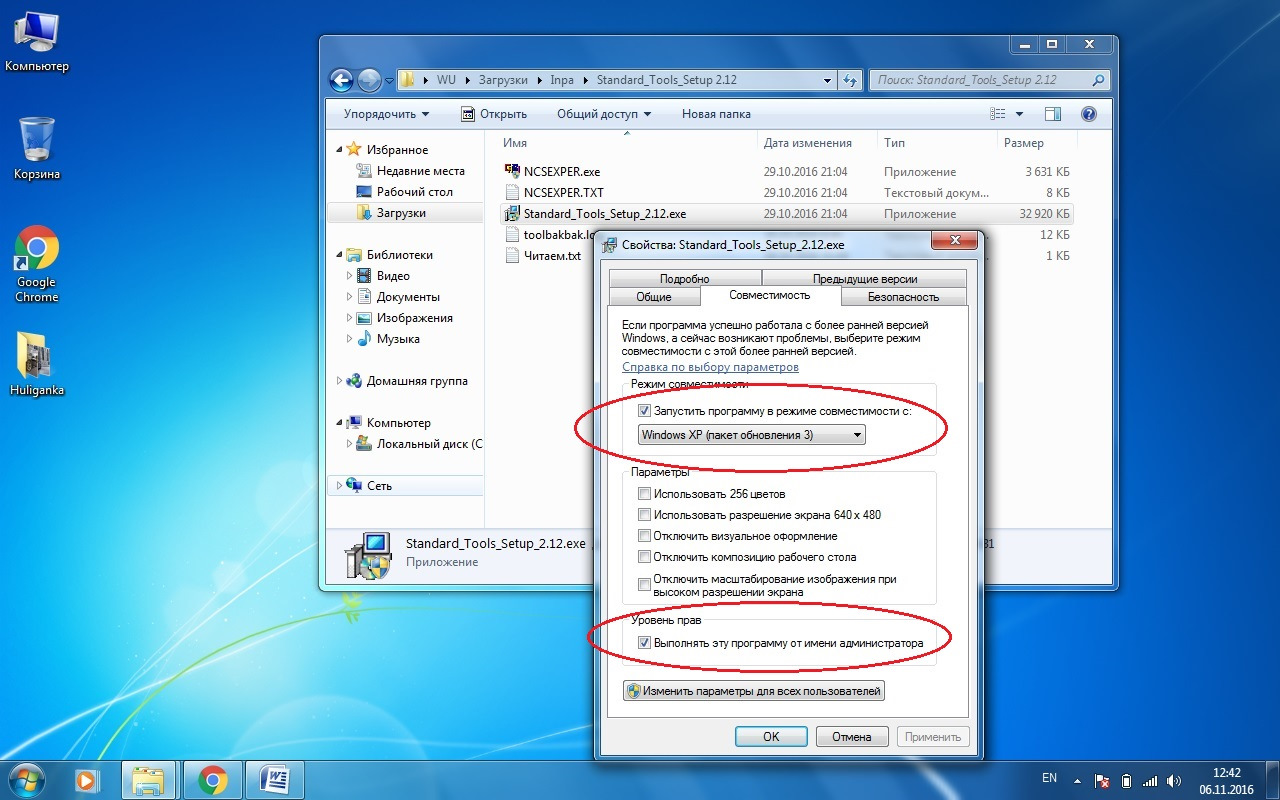Click the Recycle Bin (Корзина) desktop icon
The width and height of the screenshot is (1280, 800).
36,140
